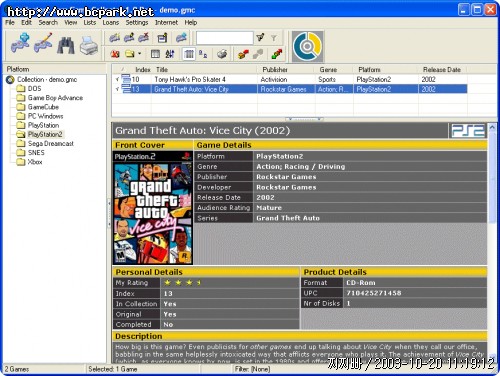Click the scroll-up arrow of details pane
The height and width of the screenshot is (376, 500).
[492, 127]
